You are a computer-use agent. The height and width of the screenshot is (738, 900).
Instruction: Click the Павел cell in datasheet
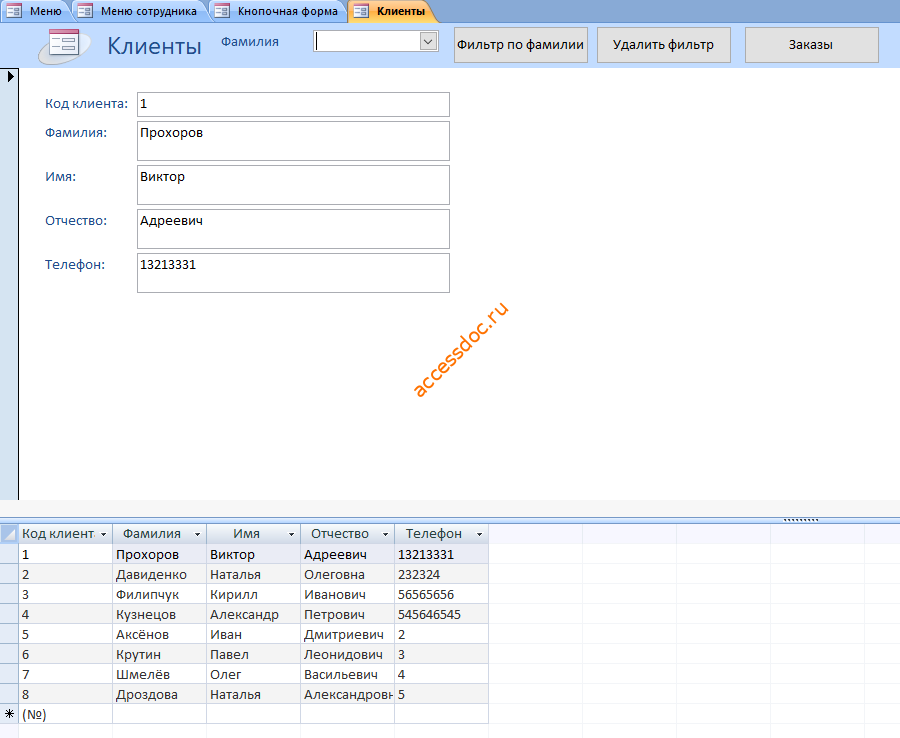tap(253, 655)
